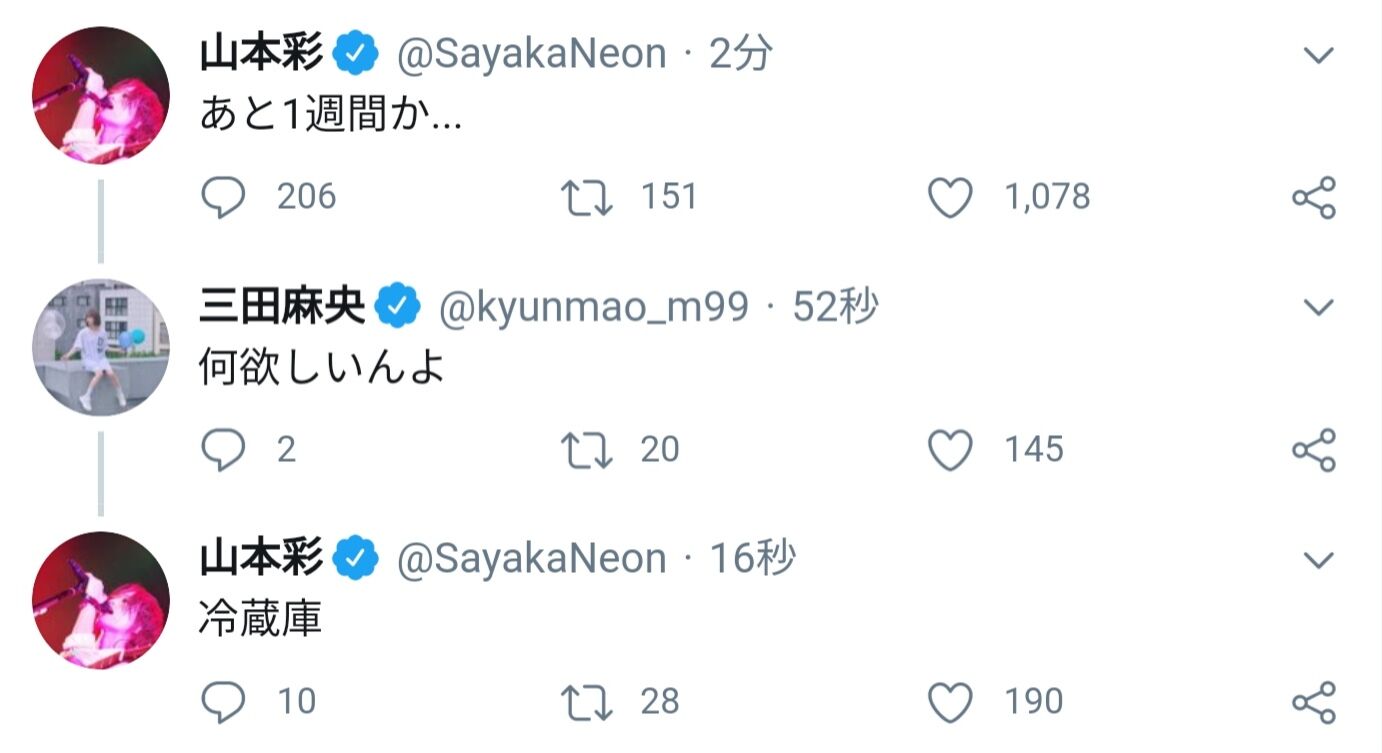The image size is (1382, 753).
Task: Expand the menu chevron on 三田麻央's tweet
Action: click(1319, 307)
